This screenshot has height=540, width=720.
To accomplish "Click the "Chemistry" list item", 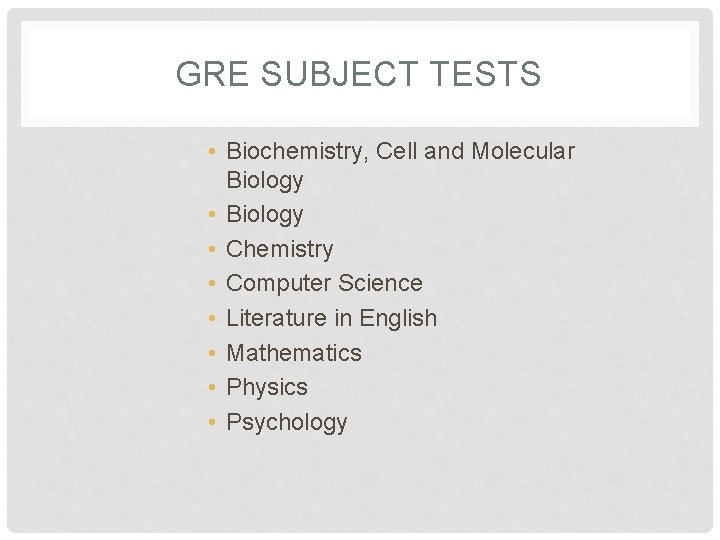I will click(280, 249).
